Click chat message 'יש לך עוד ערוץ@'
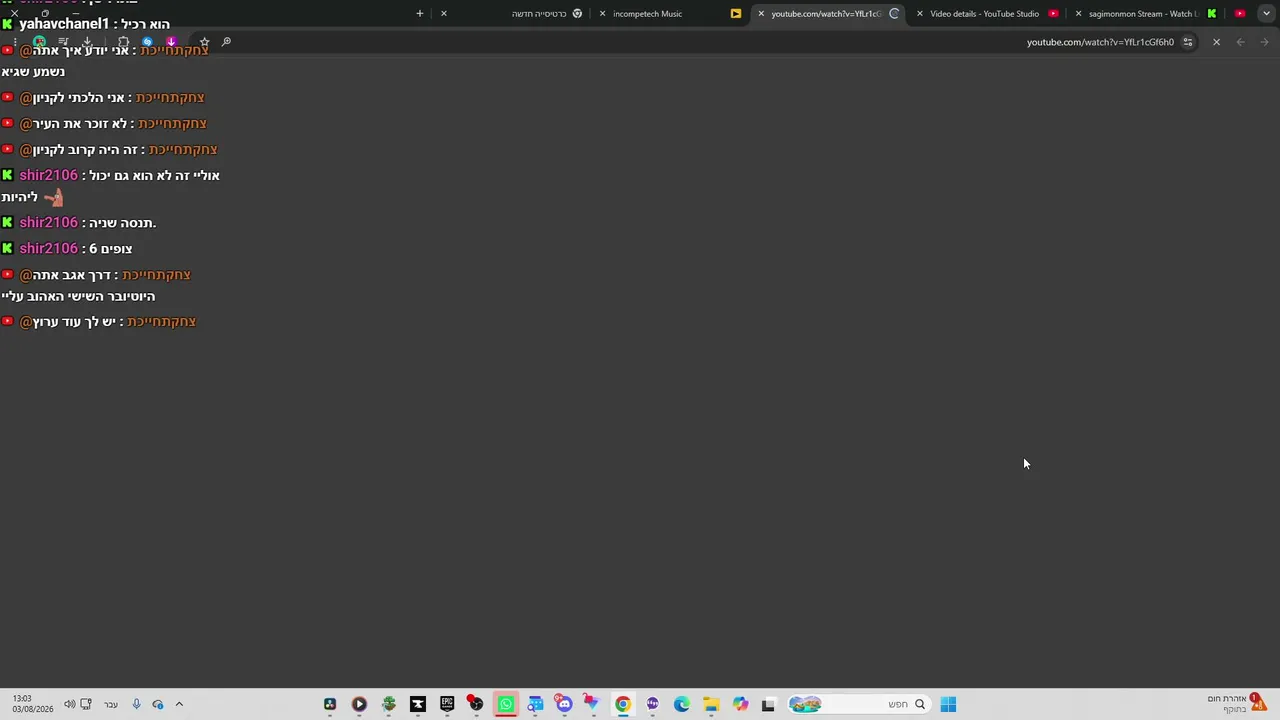Image resolution: width=1280 pixels, height=720 pixels. tap(68, 322)
